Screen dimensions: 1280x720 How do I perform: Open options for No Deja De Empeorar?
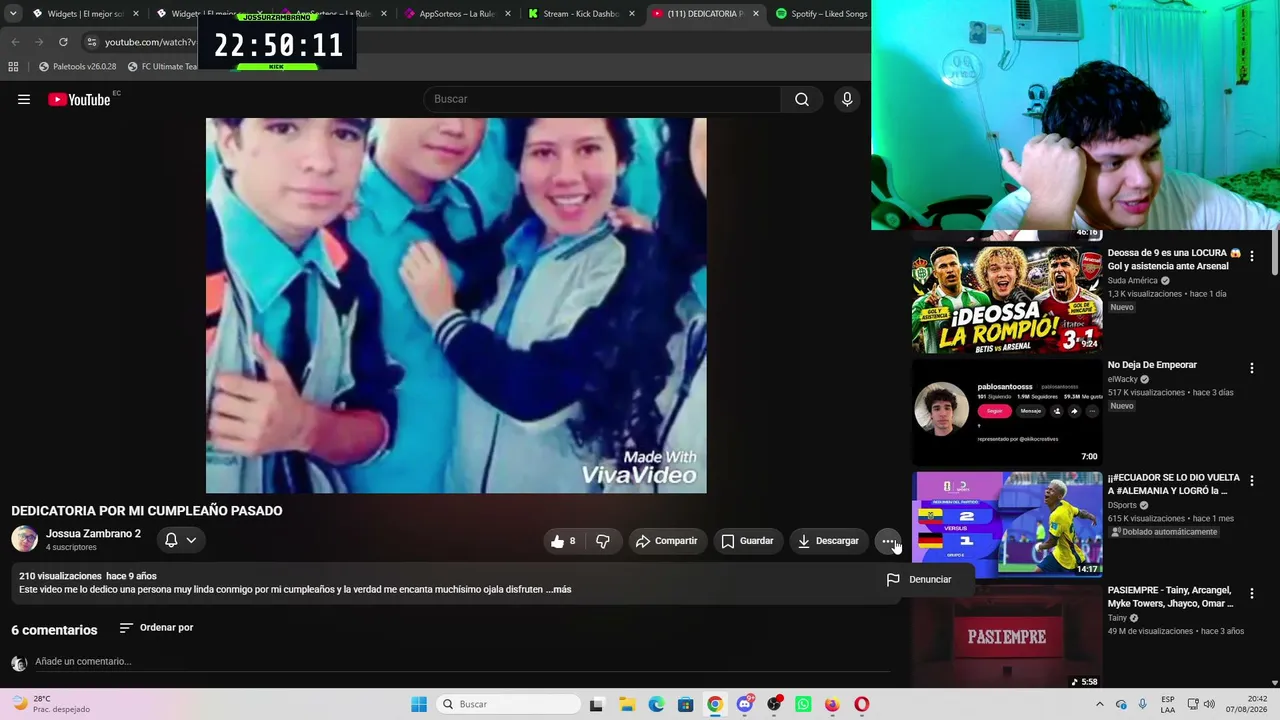point(1251,368)
